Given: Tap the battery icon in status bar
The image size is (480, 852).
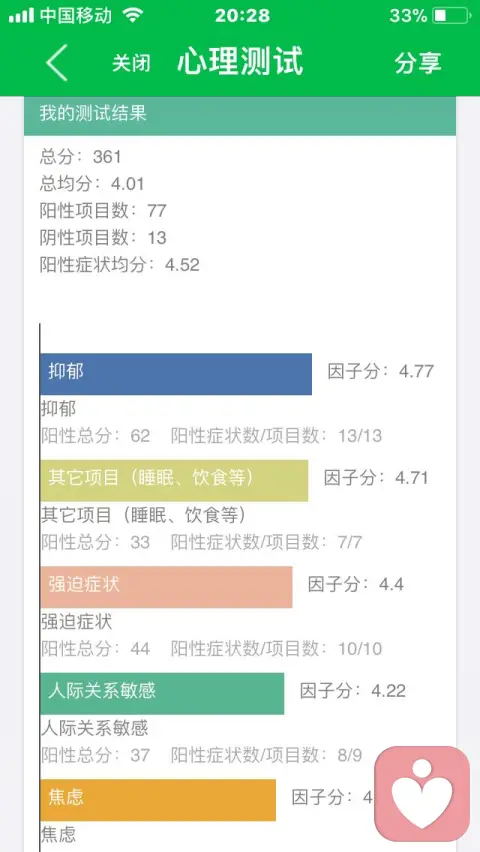Looking at the screenshot, I should coord(452,16).
